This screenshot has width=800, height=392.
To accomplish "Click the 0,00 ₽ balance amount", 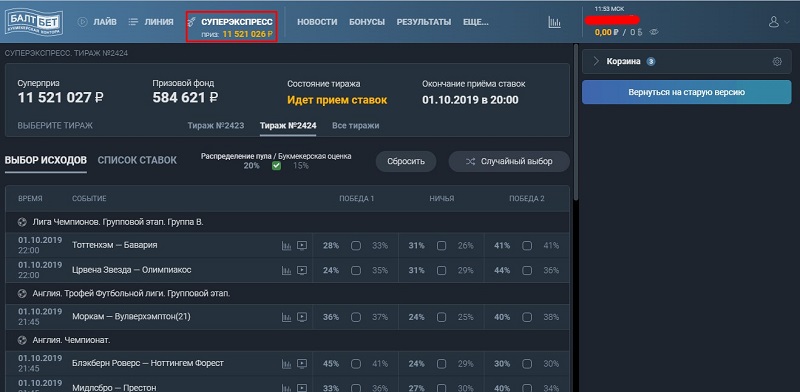I will (x=607, y=32).
